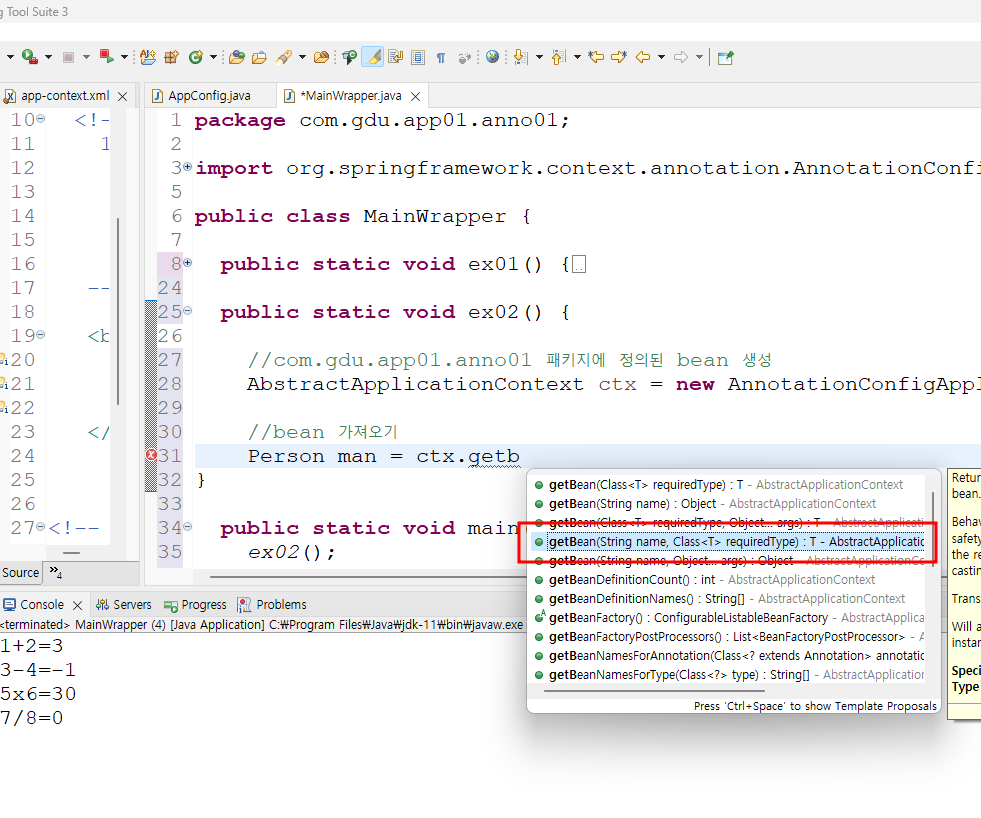
Task: Choose getBean(String name) : Object proposal
Action: [x=729, y=504]
